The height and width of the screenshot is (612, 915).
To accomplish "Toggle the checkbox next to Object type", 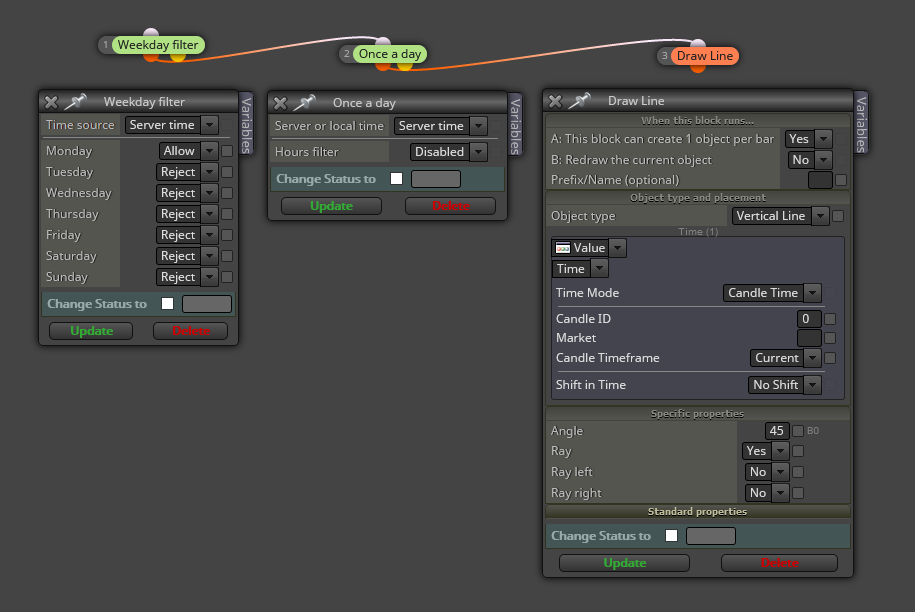I will [838, 216].
